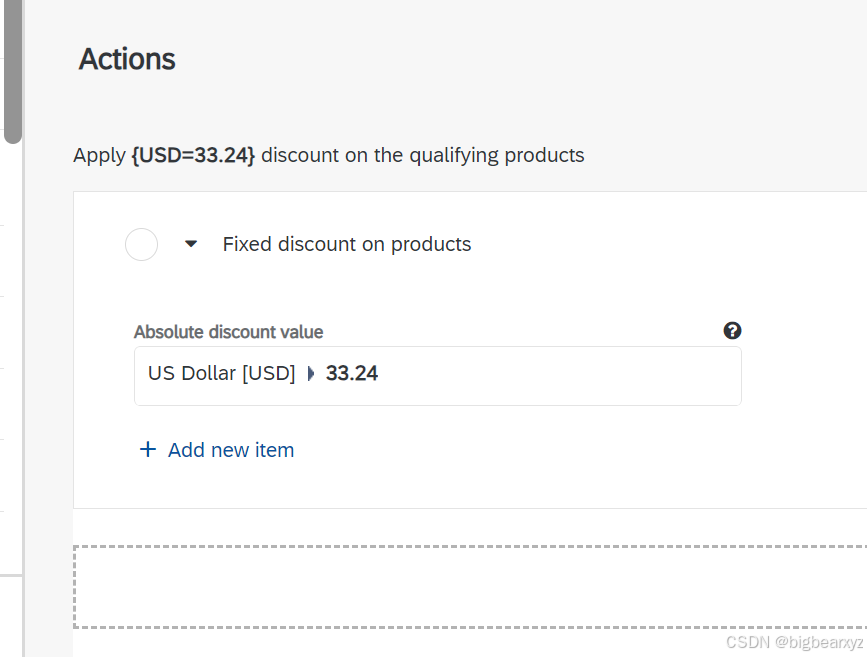This screenshot has height=657, width=867.
Task: Click the Absolute discount value label
Action: coord(228,332)
